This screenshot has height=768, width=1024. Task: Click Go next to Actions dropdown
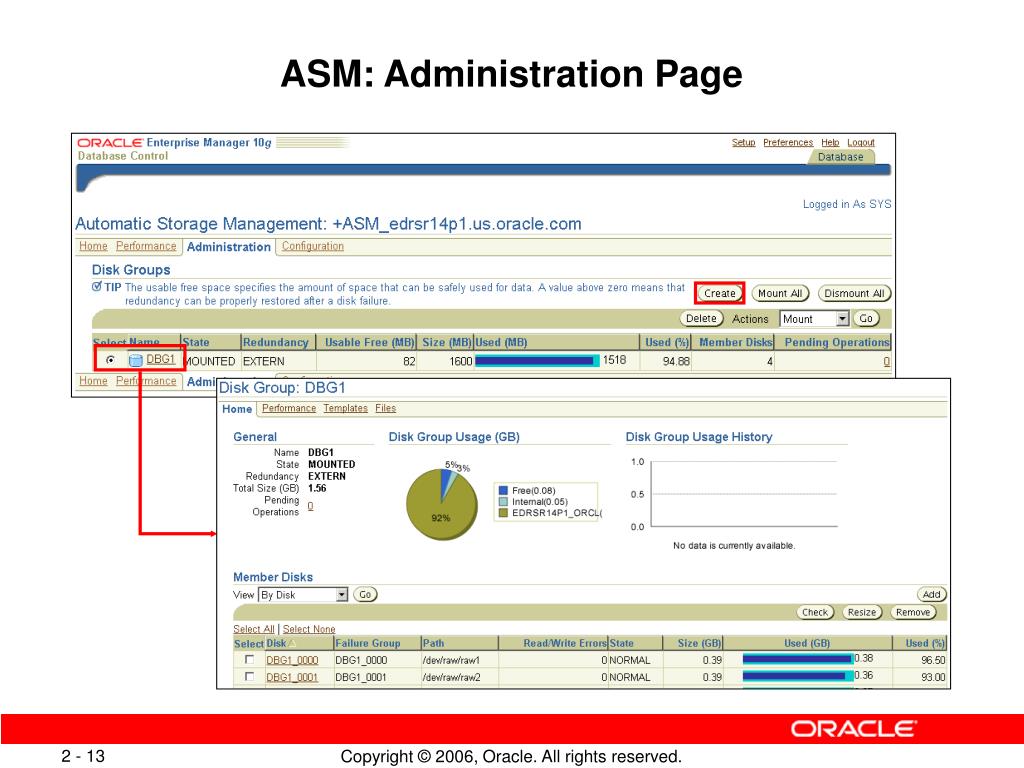pos(866,318)
